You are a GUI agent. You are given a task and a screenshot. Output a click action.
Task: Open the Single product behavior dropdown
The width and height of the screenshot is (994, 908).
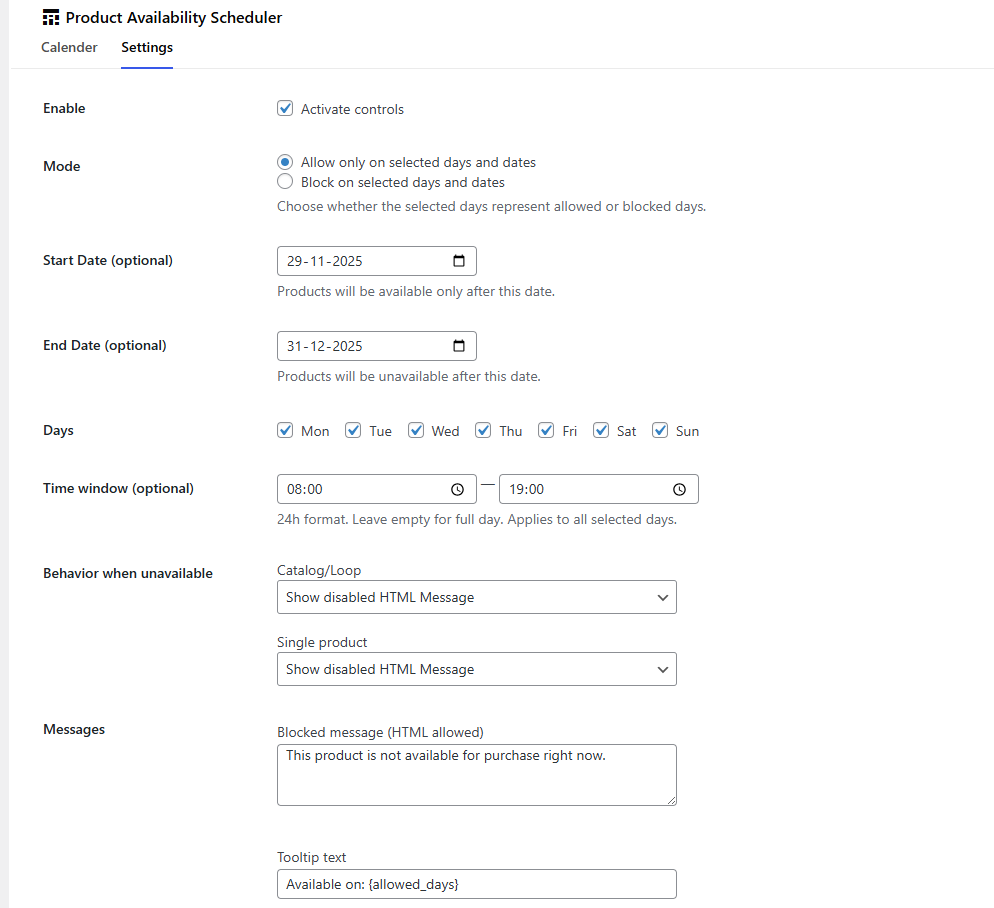[477, 669]
